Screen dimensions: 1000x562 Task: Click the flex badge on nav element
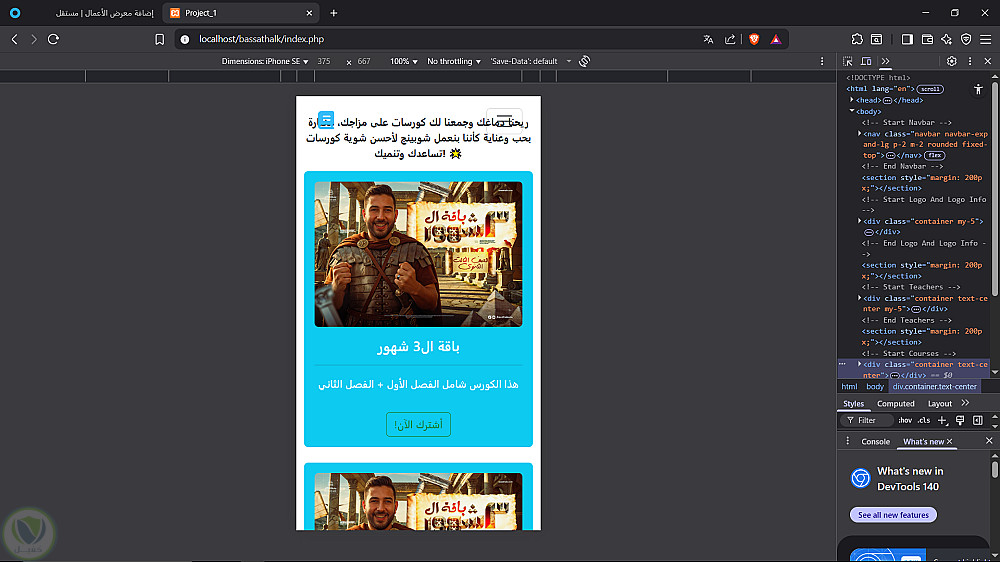pyautogui.click(x=934, y=156)
